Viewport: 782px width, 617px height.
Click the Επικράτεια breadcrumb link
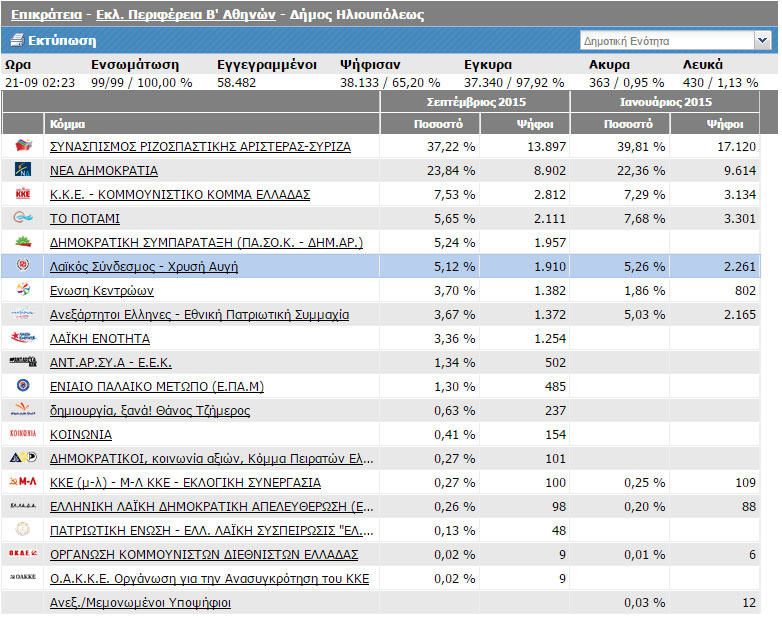pos(44,15)
